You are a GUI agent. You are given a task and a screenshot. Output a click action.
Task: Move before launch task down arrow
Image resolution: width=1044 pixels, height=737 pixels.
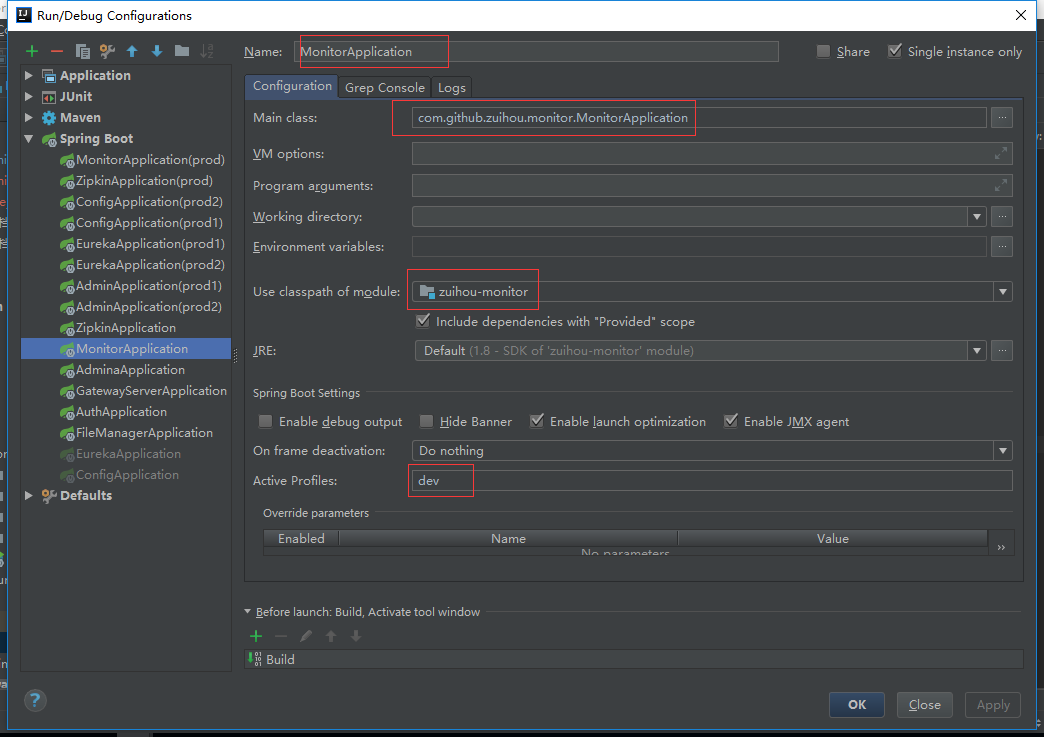coord(356,636)
